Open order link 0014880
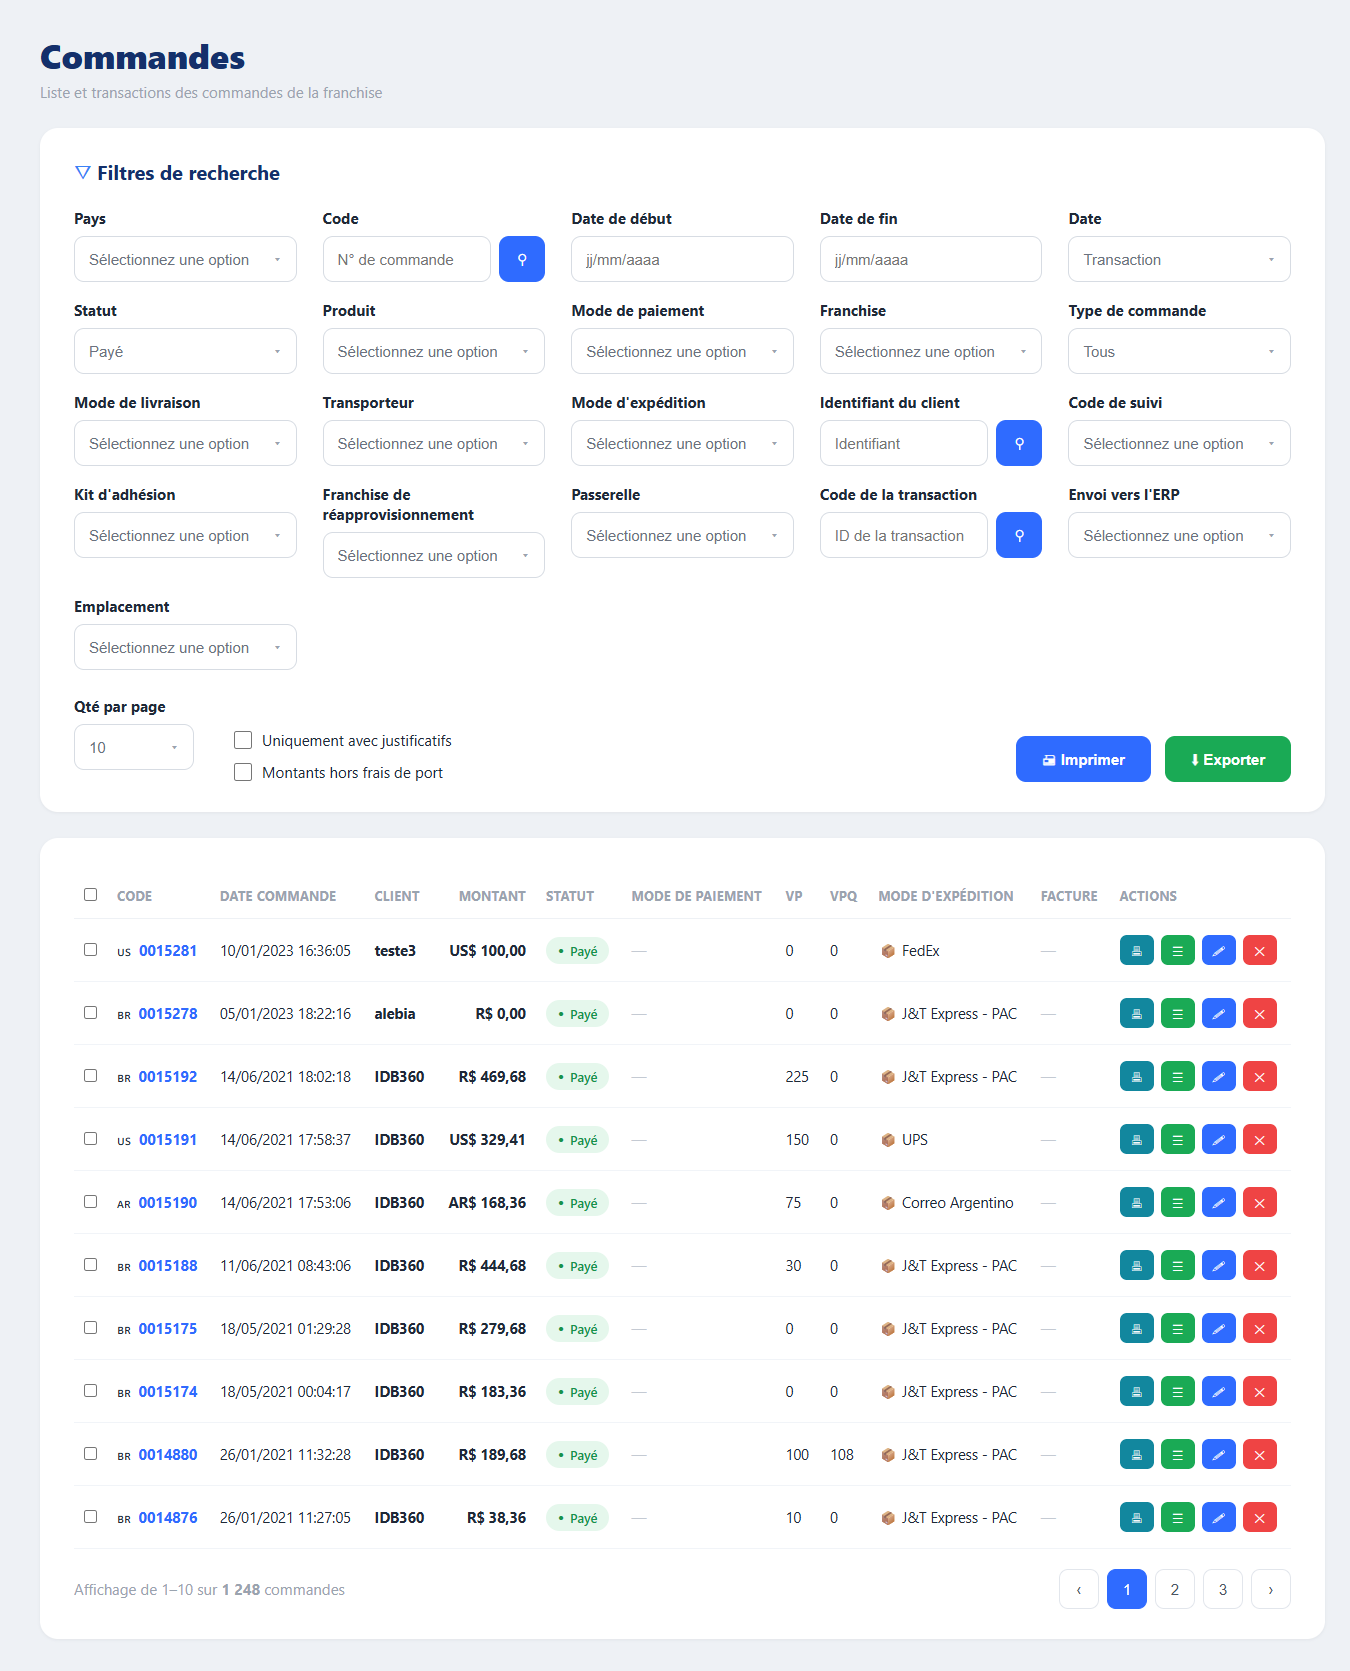This screenshot has width=1350, height=1671. click(168, 1455)
